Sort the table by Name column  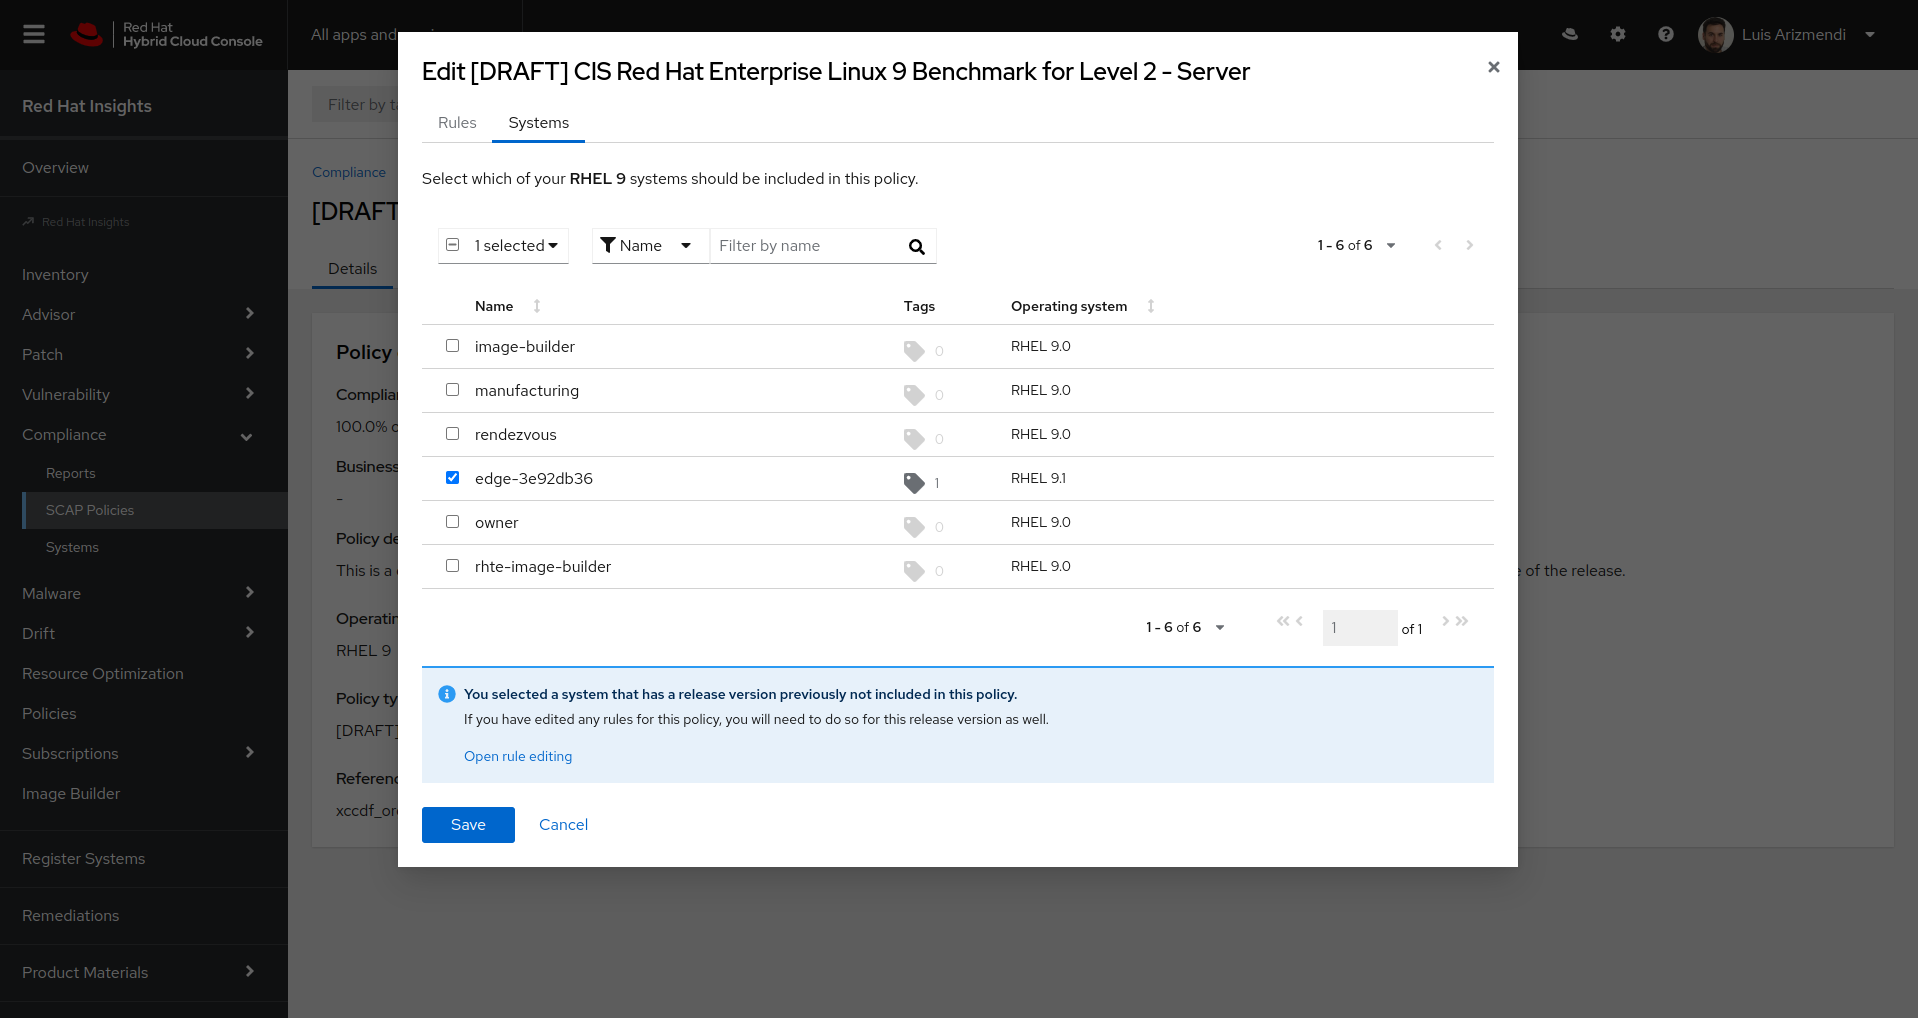537,306
